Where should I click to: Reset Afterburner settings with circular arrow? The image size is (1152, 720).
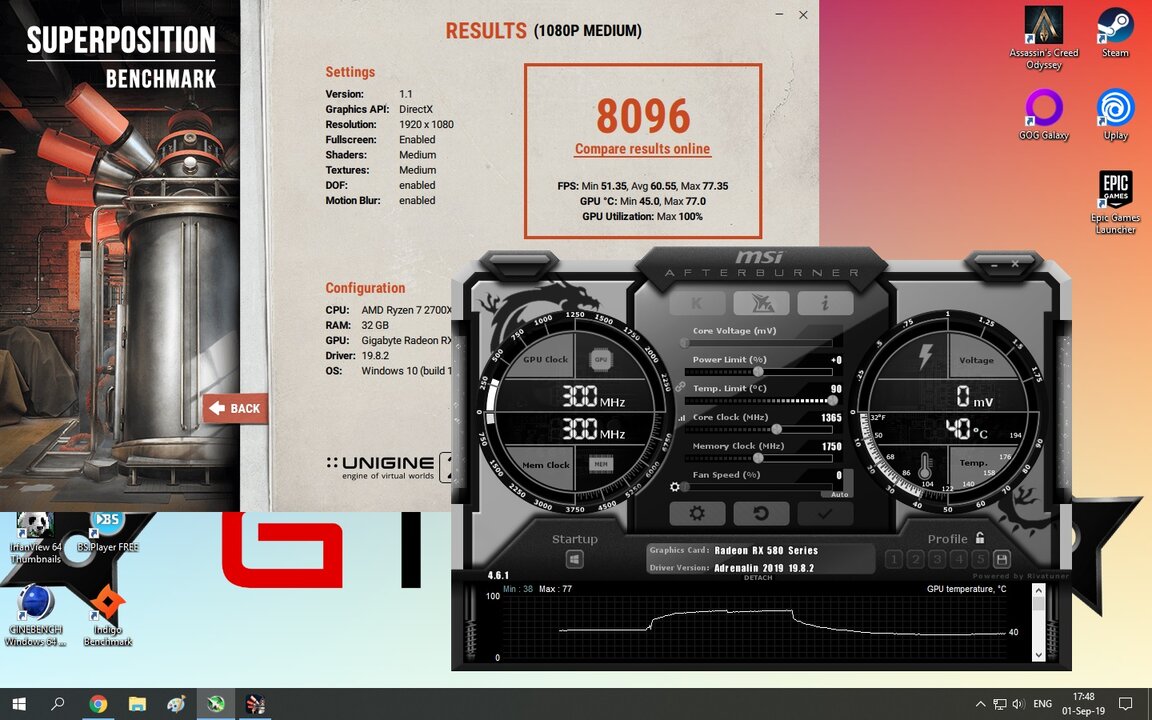click(x=761, y=513)
